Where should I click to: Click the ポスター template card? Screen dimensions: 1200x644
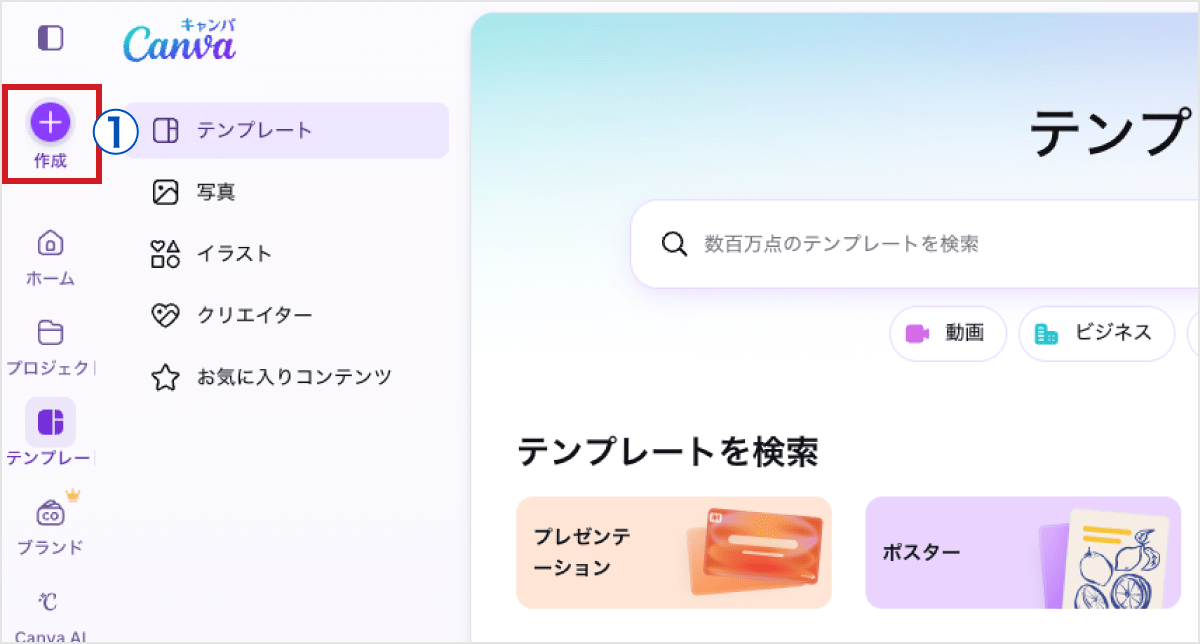coord(1022,552)
